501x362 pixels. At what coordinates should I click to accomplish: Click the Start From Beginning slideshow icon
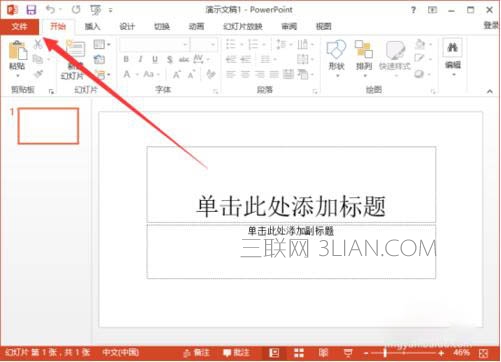(x=96, y=10)
